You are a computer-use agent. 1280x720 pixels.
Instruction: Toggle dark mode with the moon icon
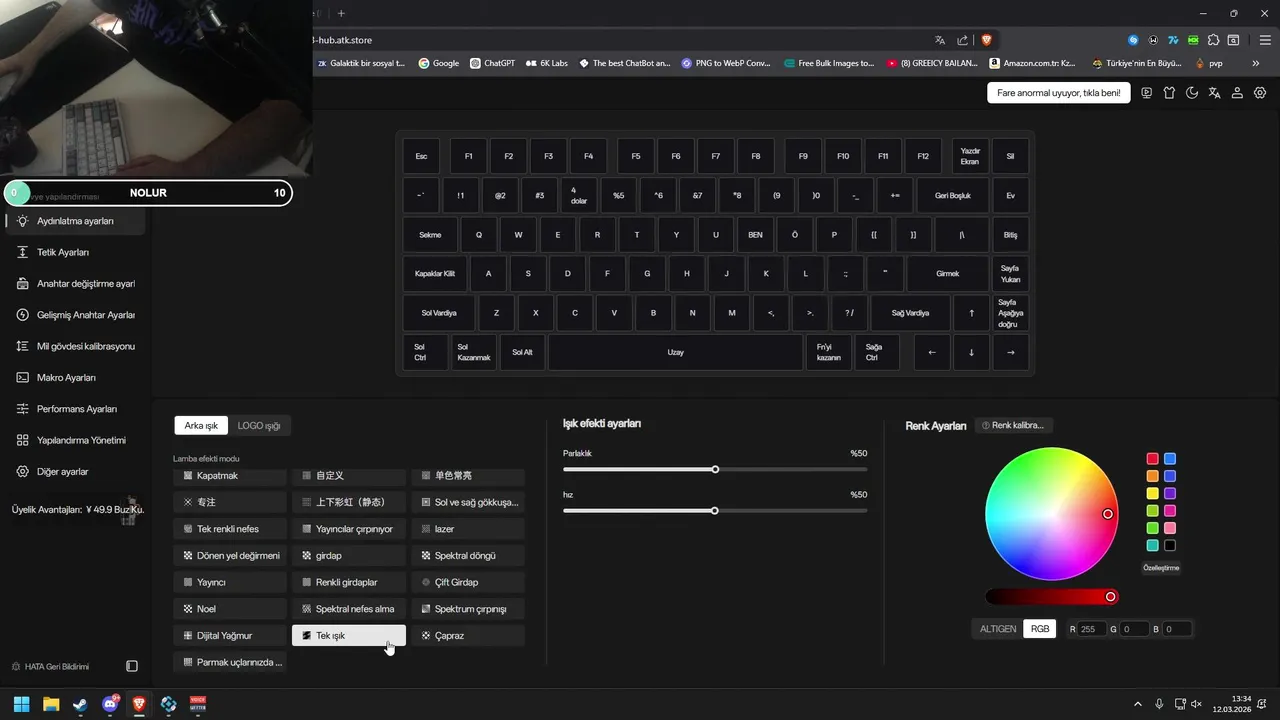click(x=1192, y=93)
